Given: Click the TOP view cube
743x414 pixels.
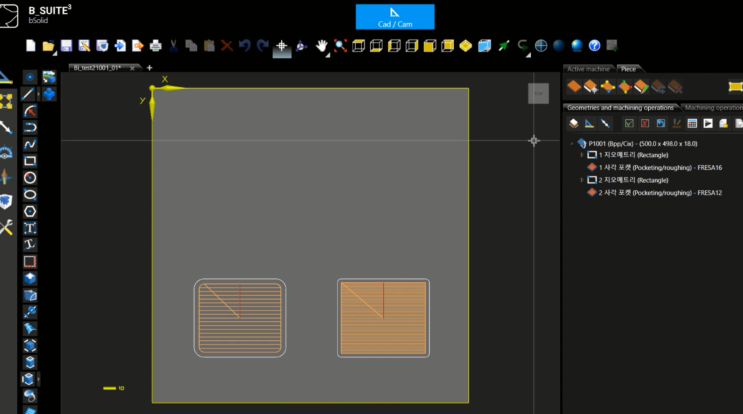Looking at the screenshot, I should [x=539, y=93].
